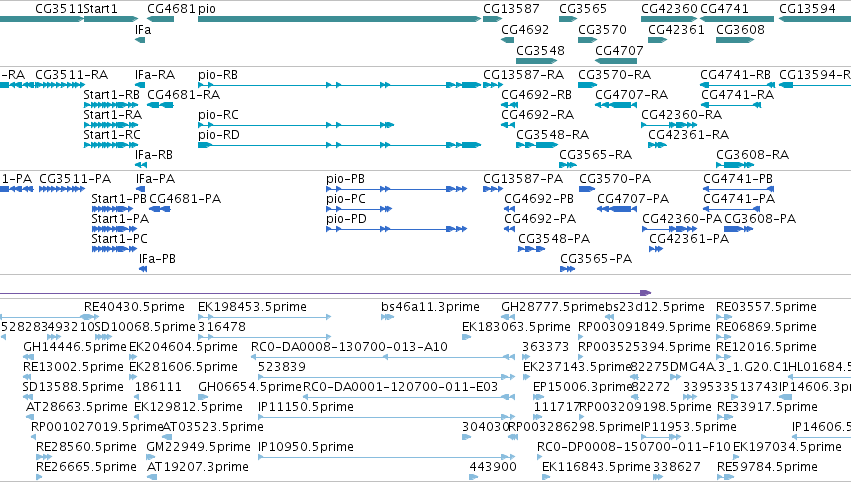Open transcript IFa-RA

point(155,74)
